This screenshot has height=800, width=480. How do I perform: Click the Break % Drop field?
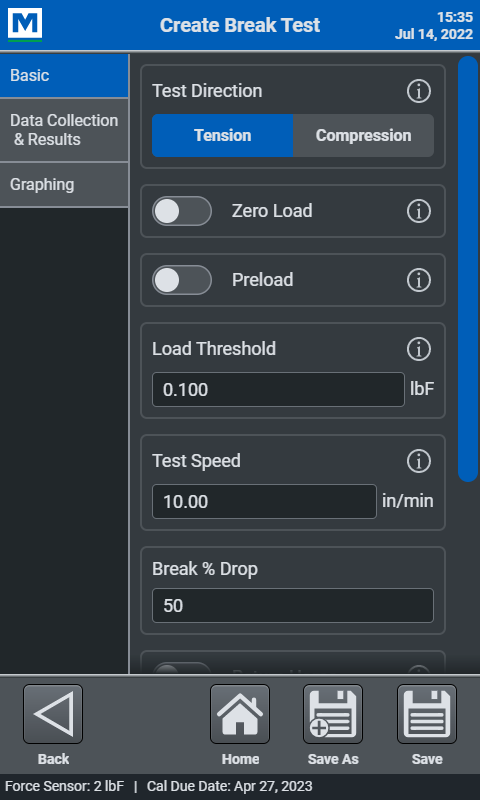click(293, 606)
